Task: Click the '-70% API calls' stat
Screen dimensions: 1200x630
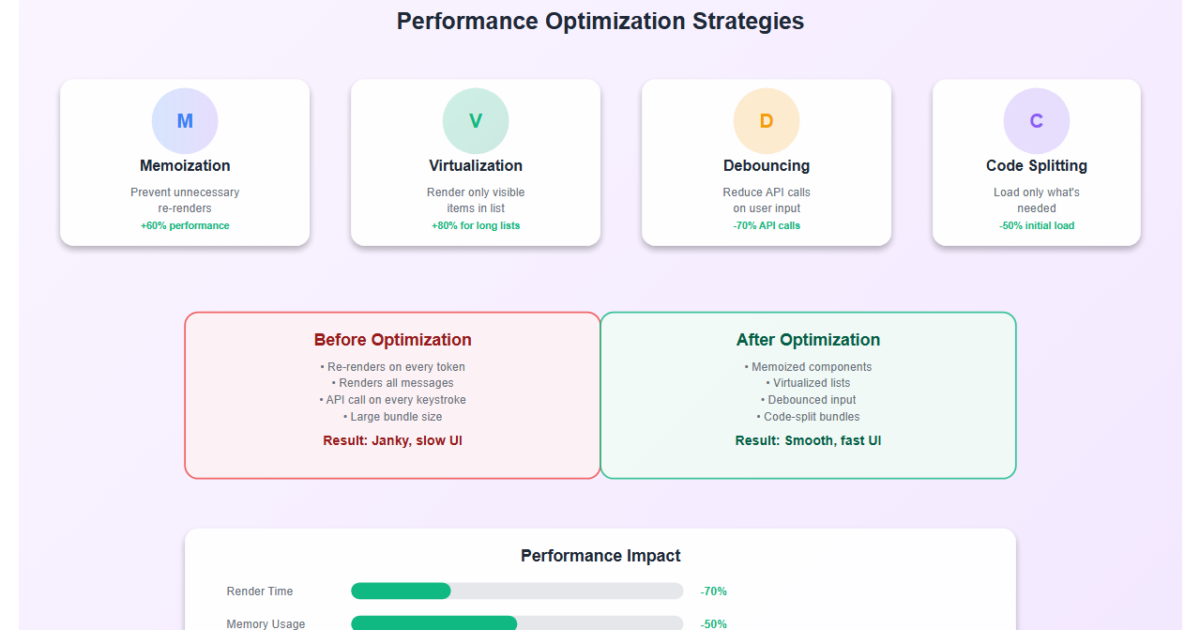Action: pos(766,226)
